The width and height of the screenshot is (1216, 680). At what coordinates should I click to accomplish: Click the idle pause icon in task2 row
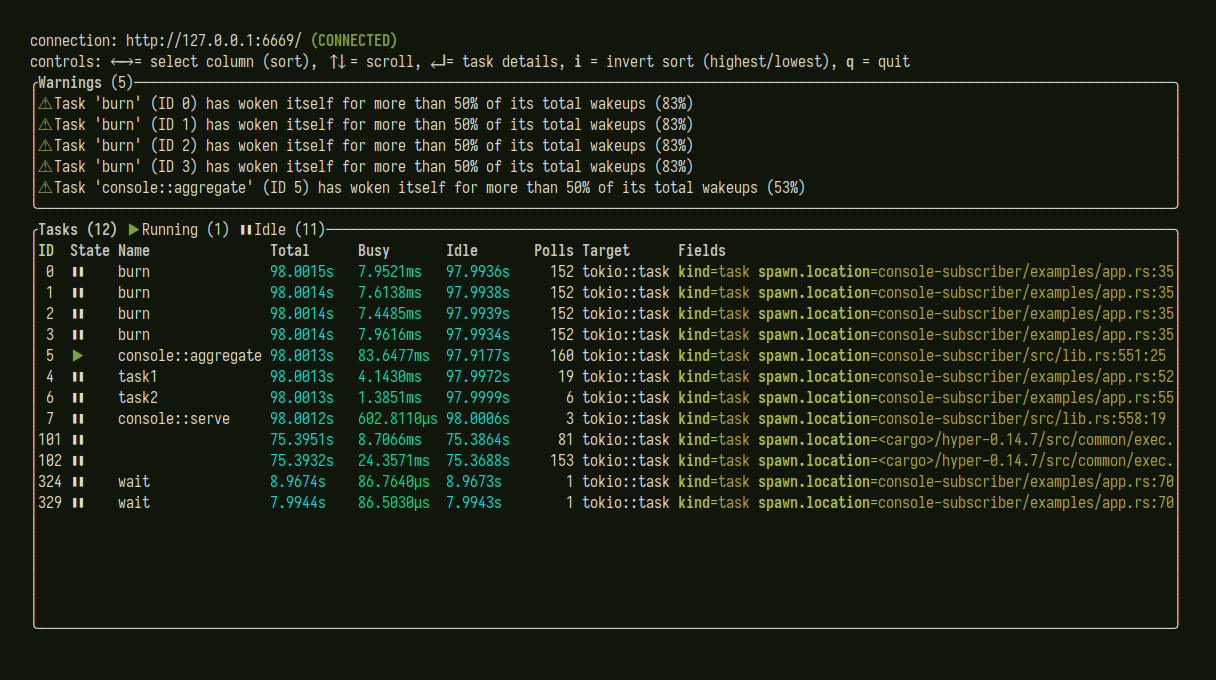(x=78, y=398)
